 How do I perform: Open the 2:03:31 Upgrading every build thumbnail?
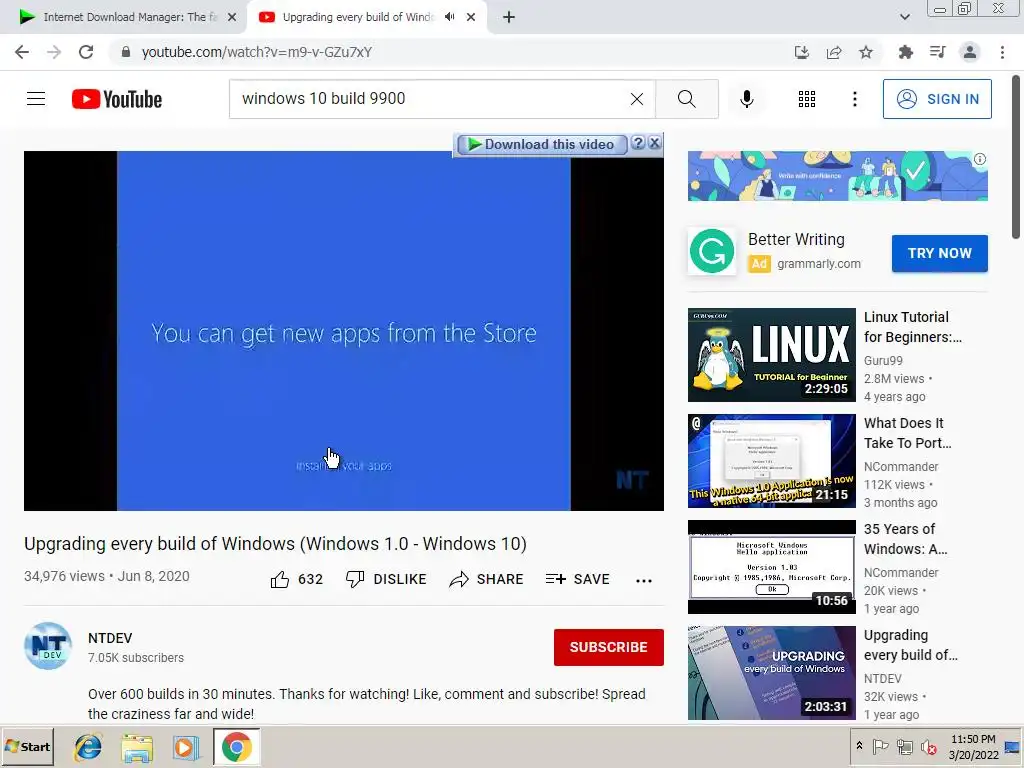pos(771,673)
